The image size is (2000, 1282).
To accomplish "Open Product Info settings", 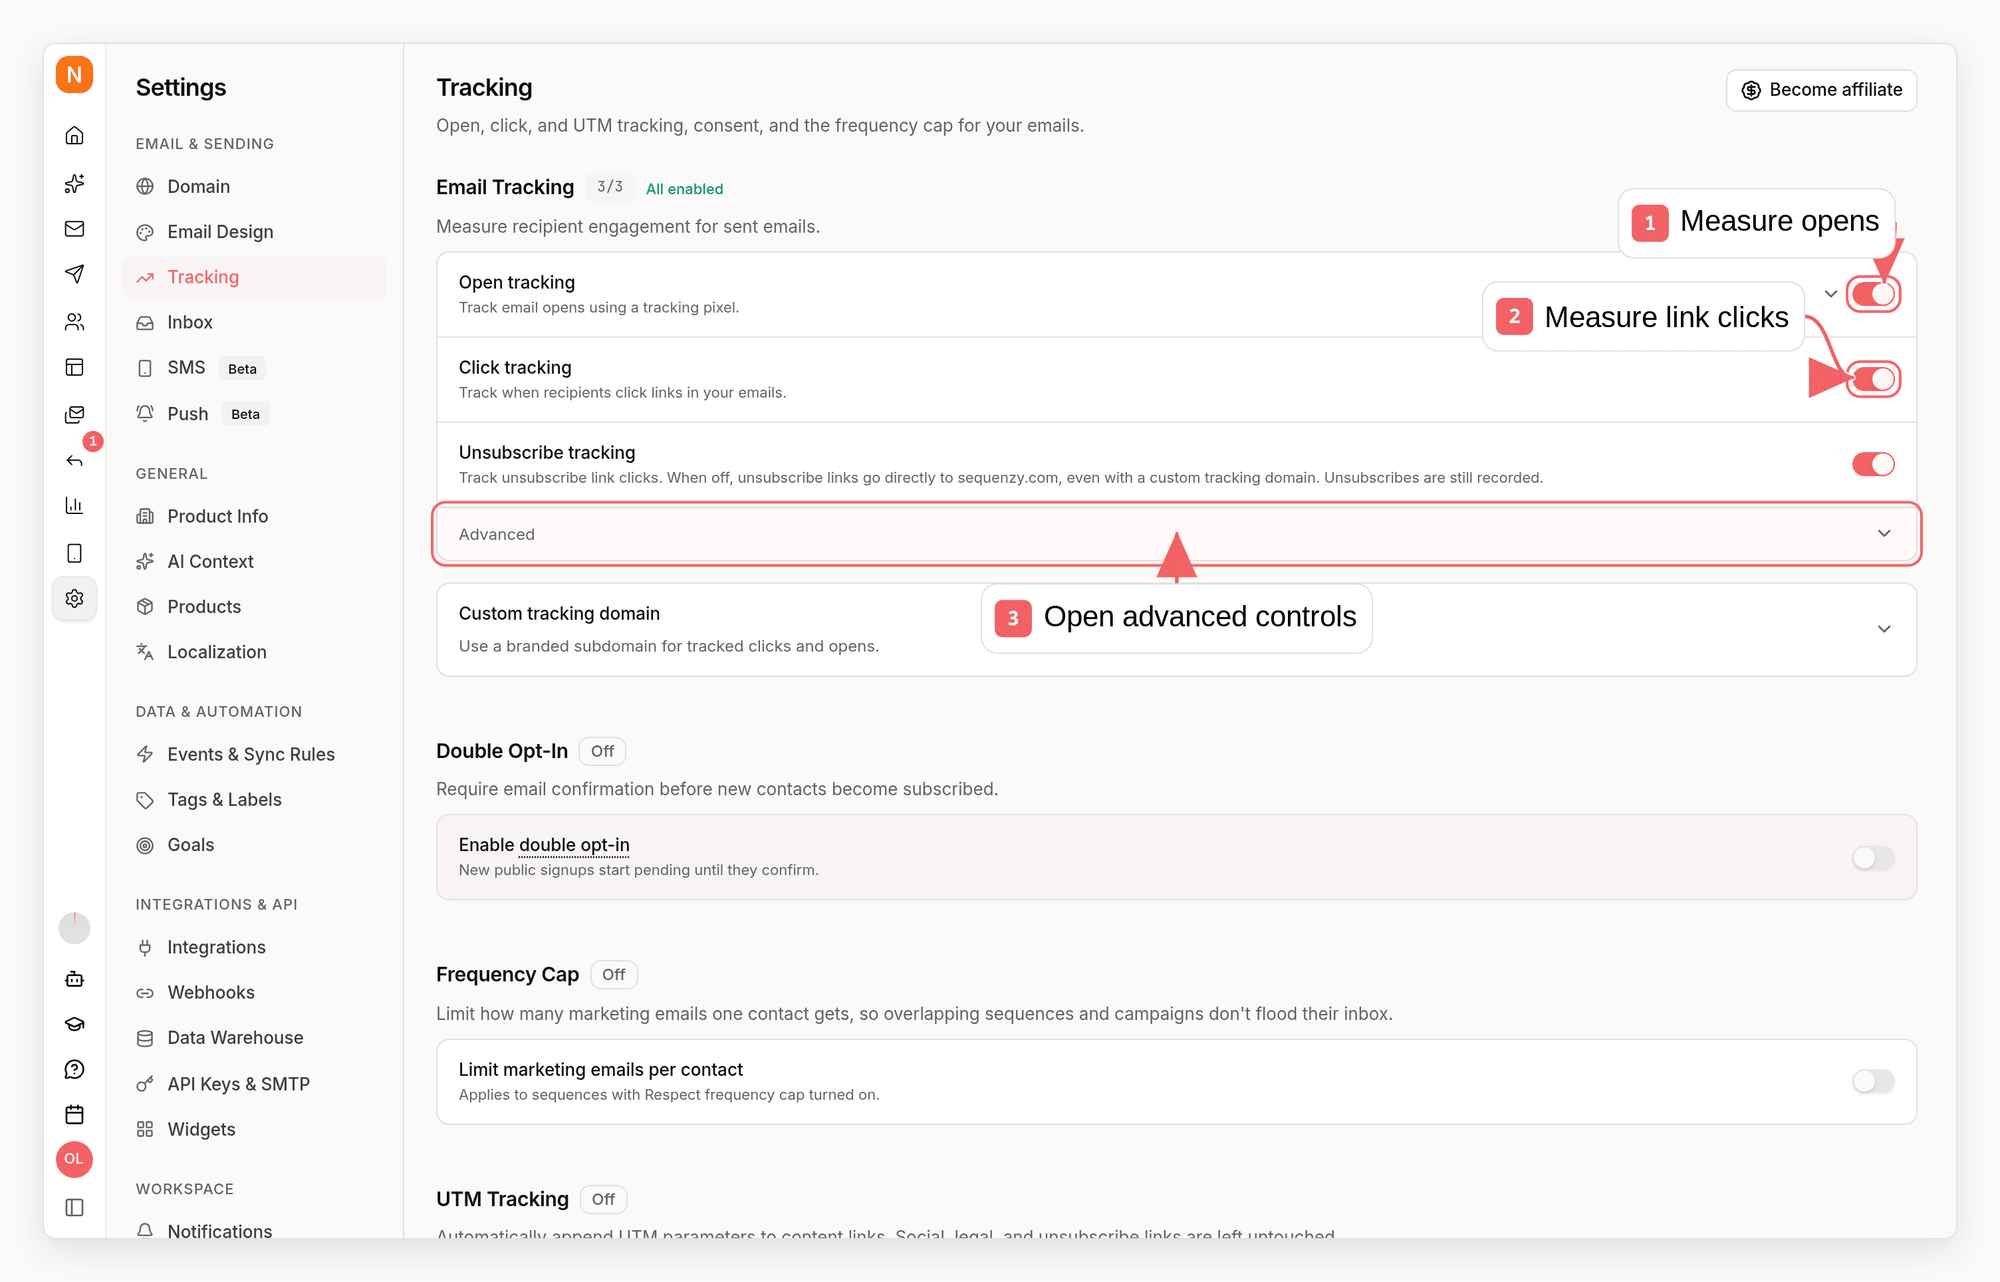I will point(254,516).
